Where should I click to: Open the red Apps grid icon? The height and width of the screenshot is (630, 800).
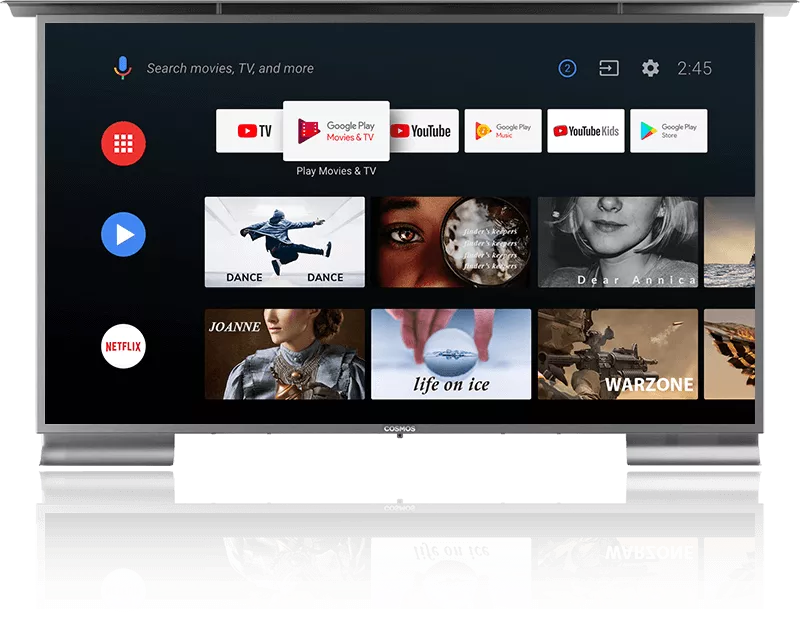pyautogui.click(x=123, y=143)
